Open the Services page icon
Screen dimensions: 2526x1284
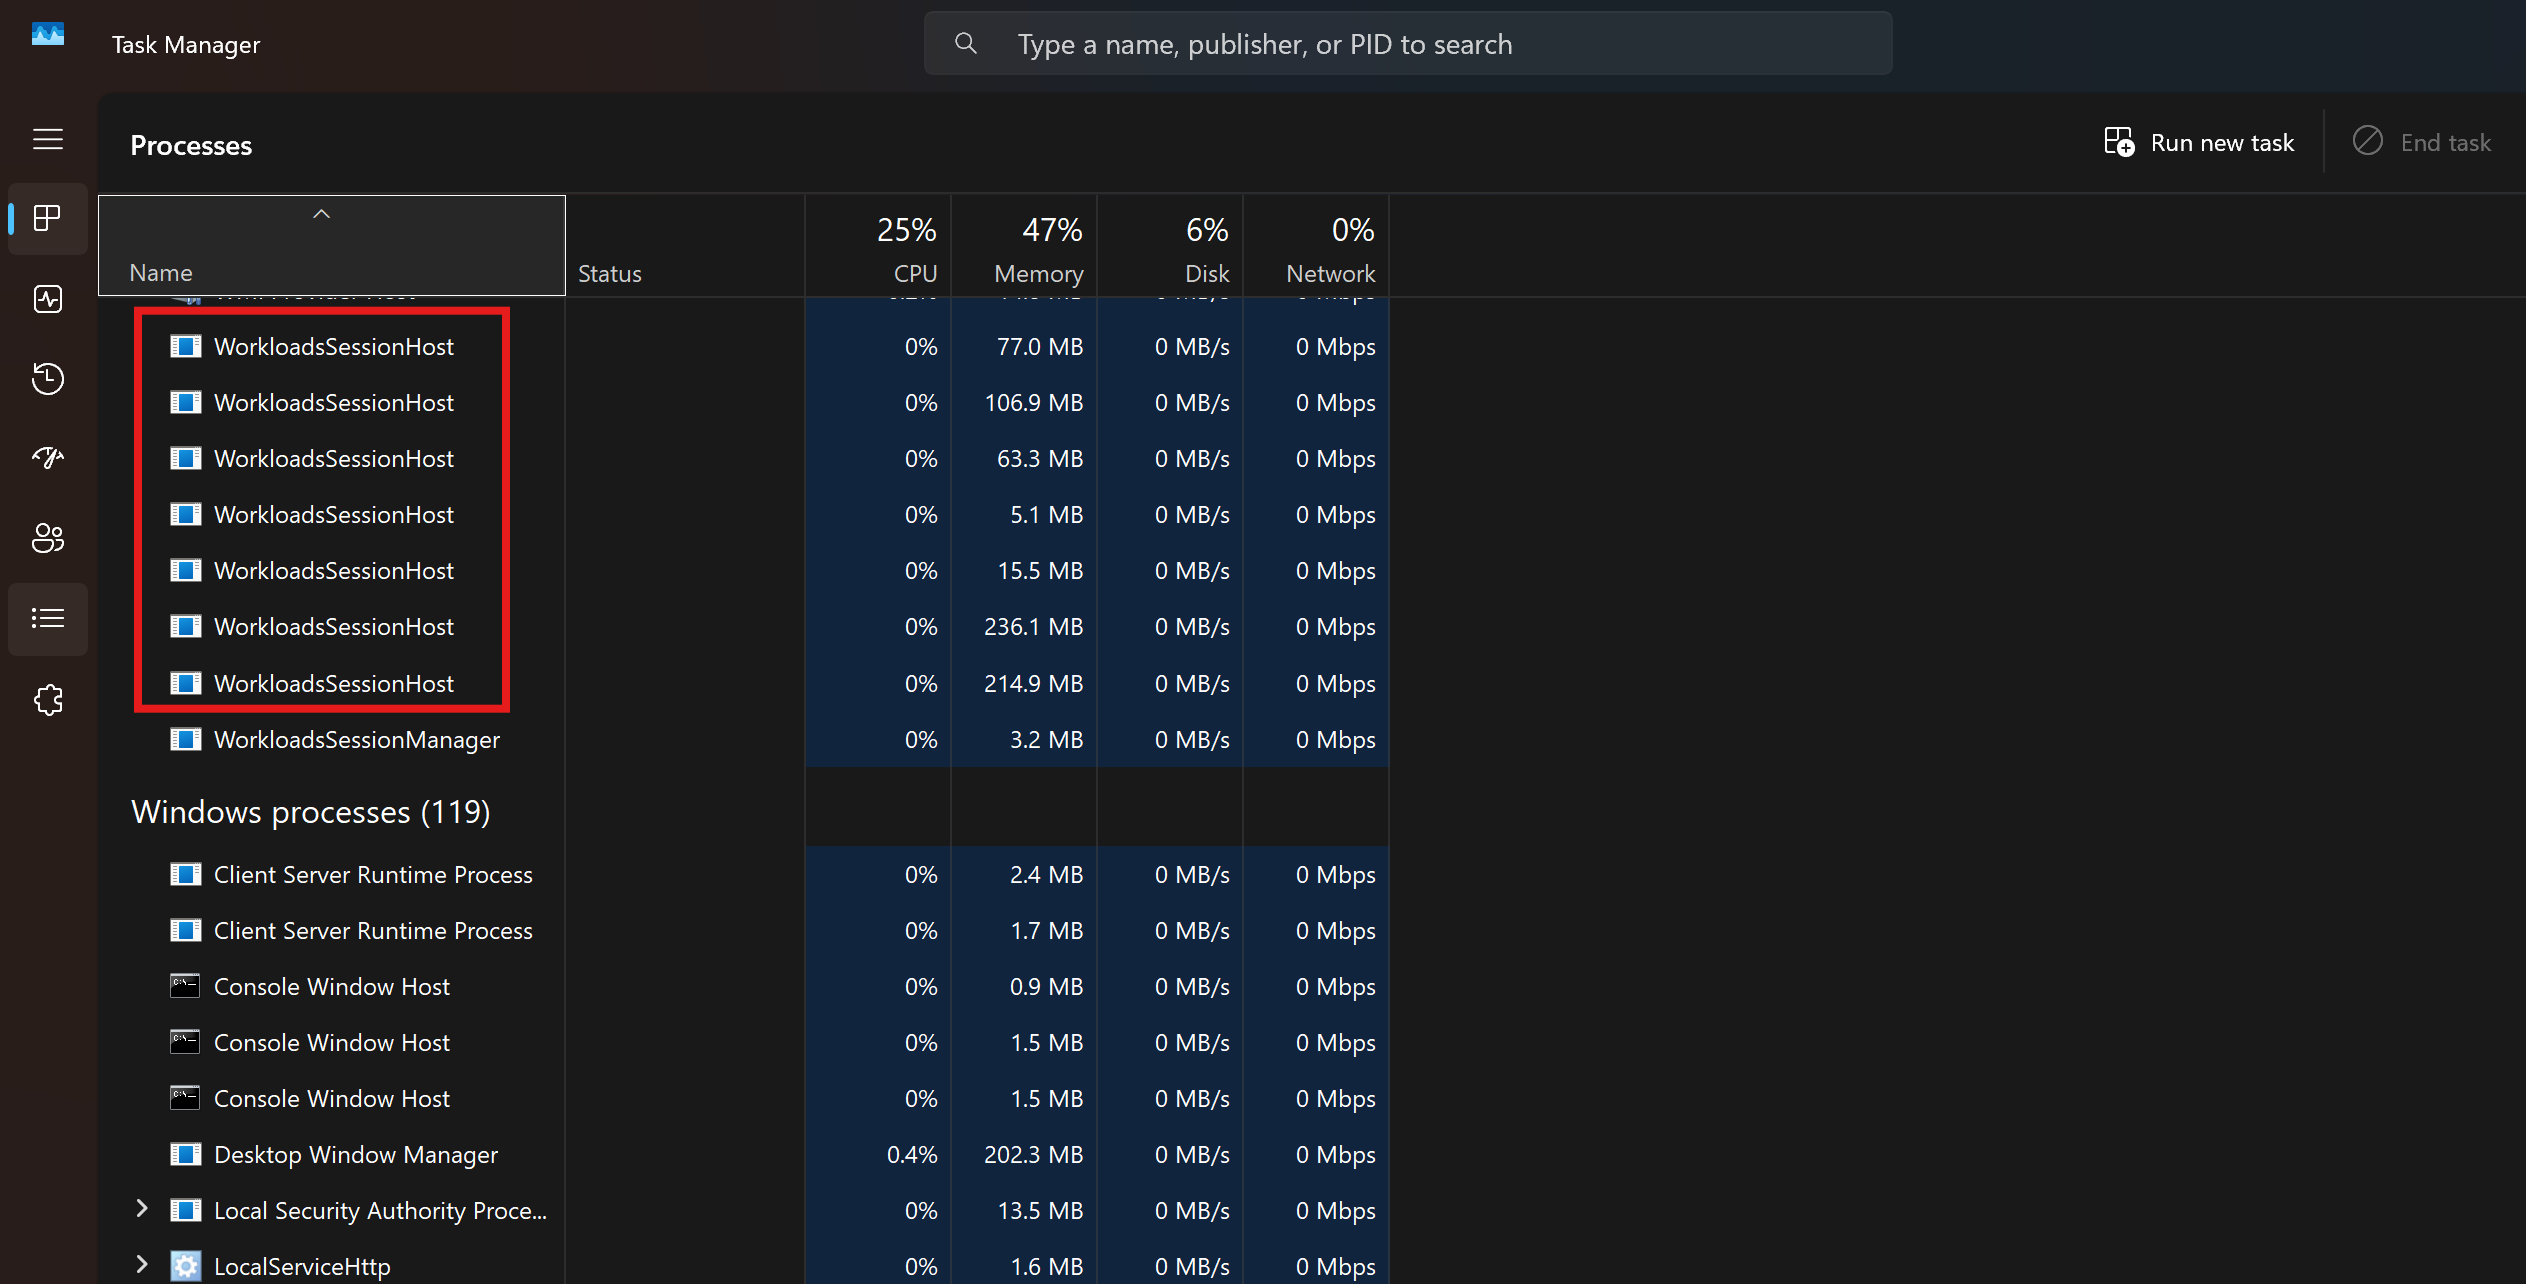[x=48, y=700]
